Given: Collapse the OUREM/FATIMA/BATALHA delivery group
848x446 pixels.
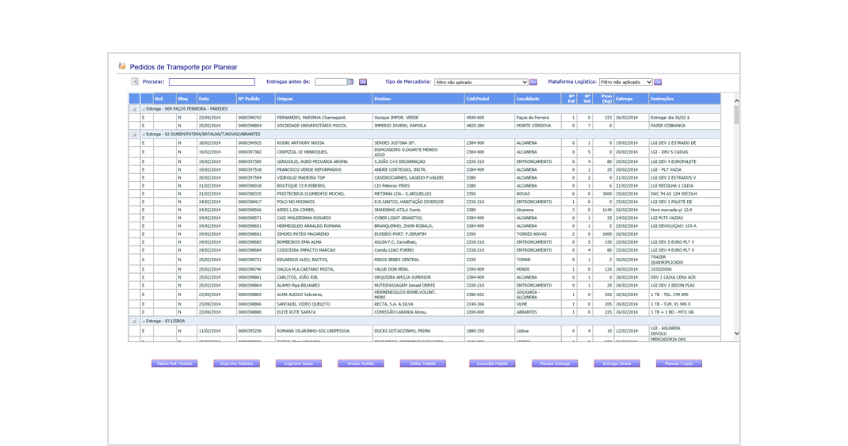Looking at the screenshot, I should point(135,133).
